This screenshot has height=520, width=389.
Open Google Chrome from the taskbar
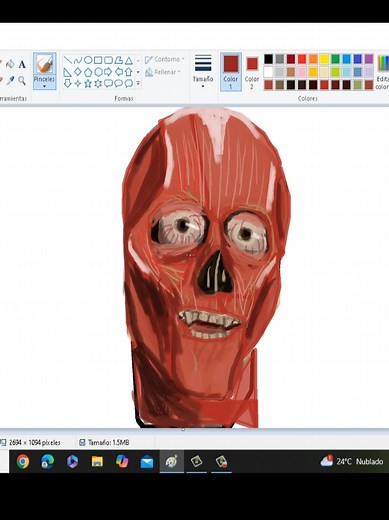[x=23, y=461]
